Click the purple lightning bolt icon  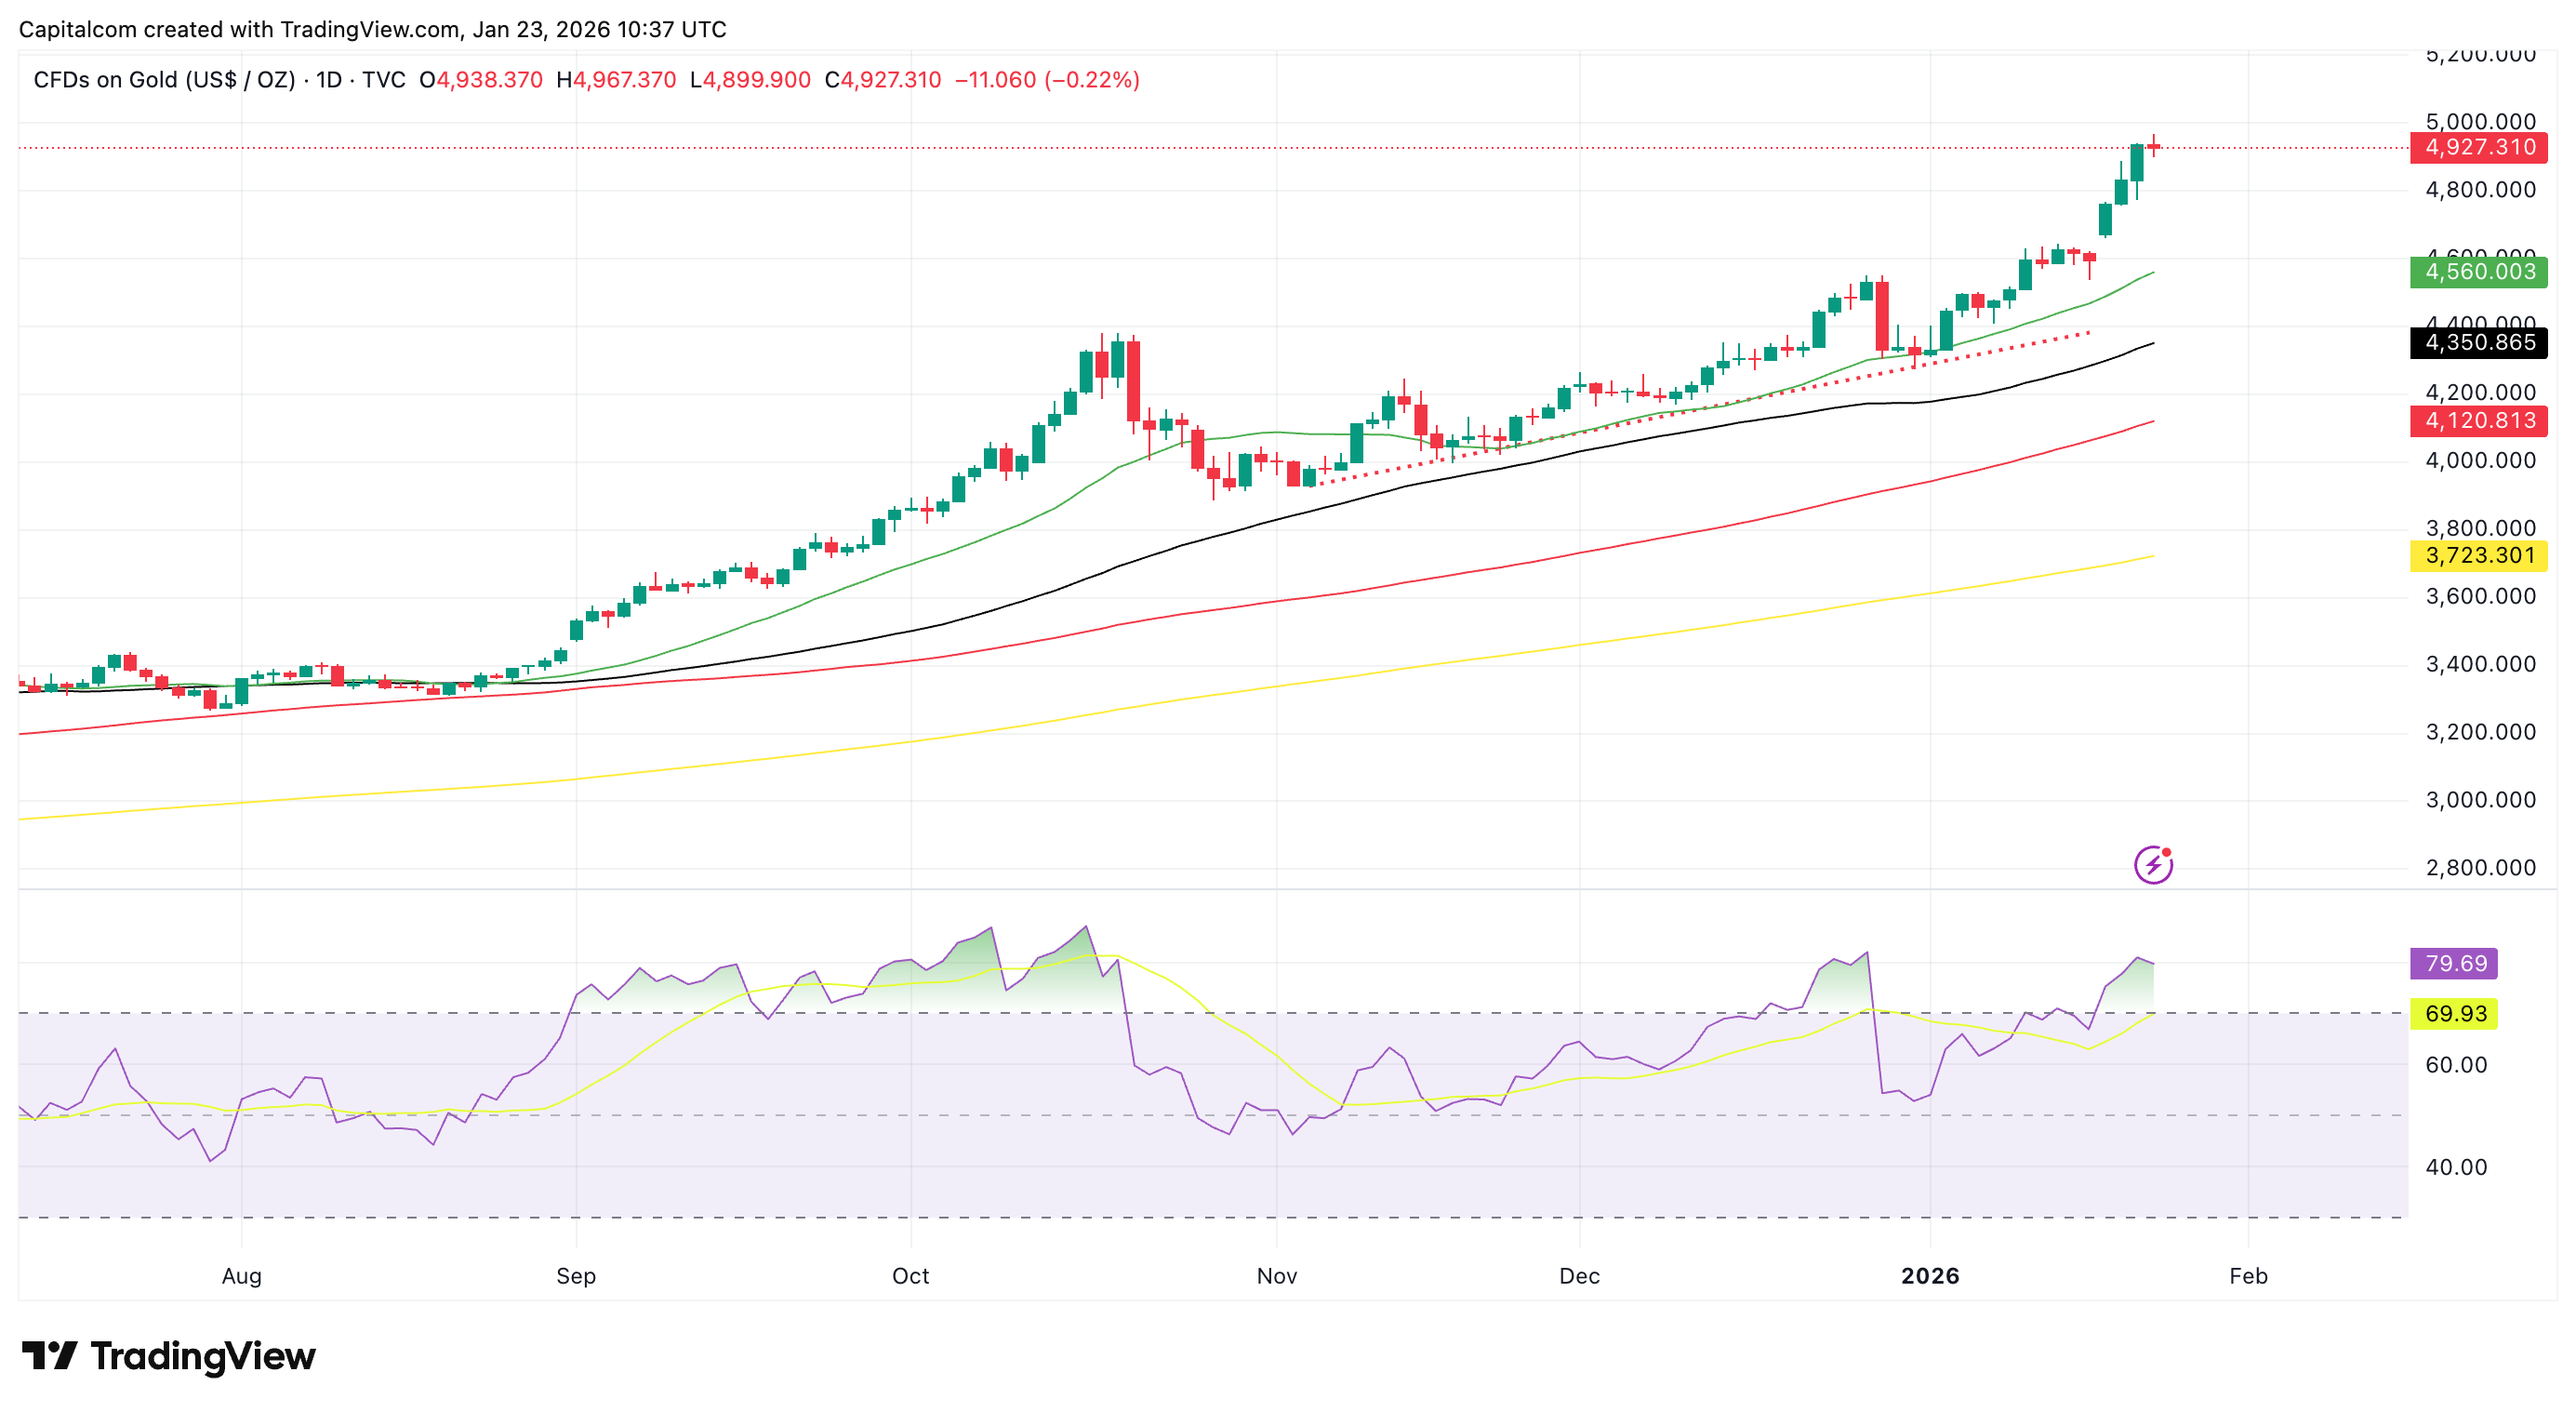[2152, 864]
